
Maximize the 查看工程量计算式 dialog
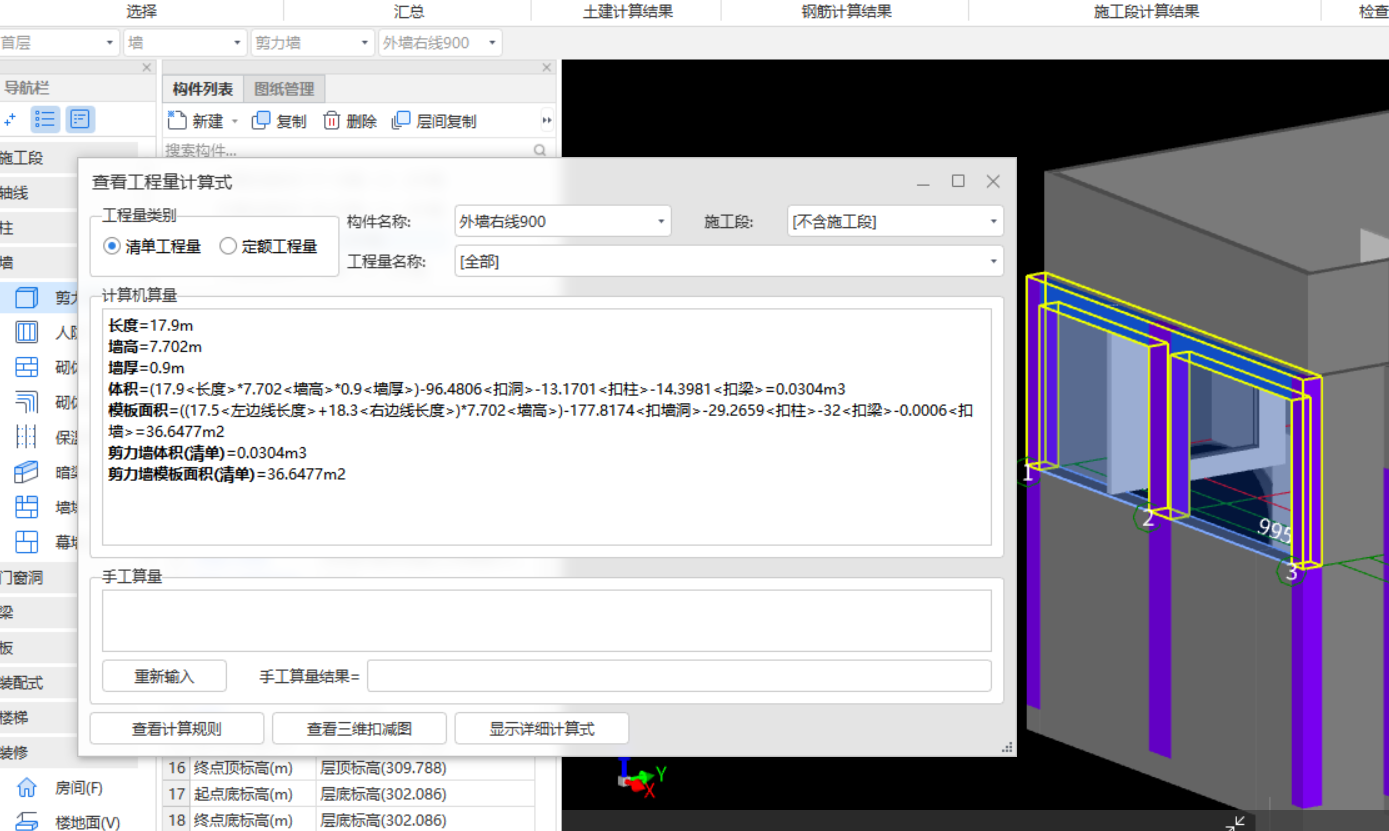click(x=958, y=181)
